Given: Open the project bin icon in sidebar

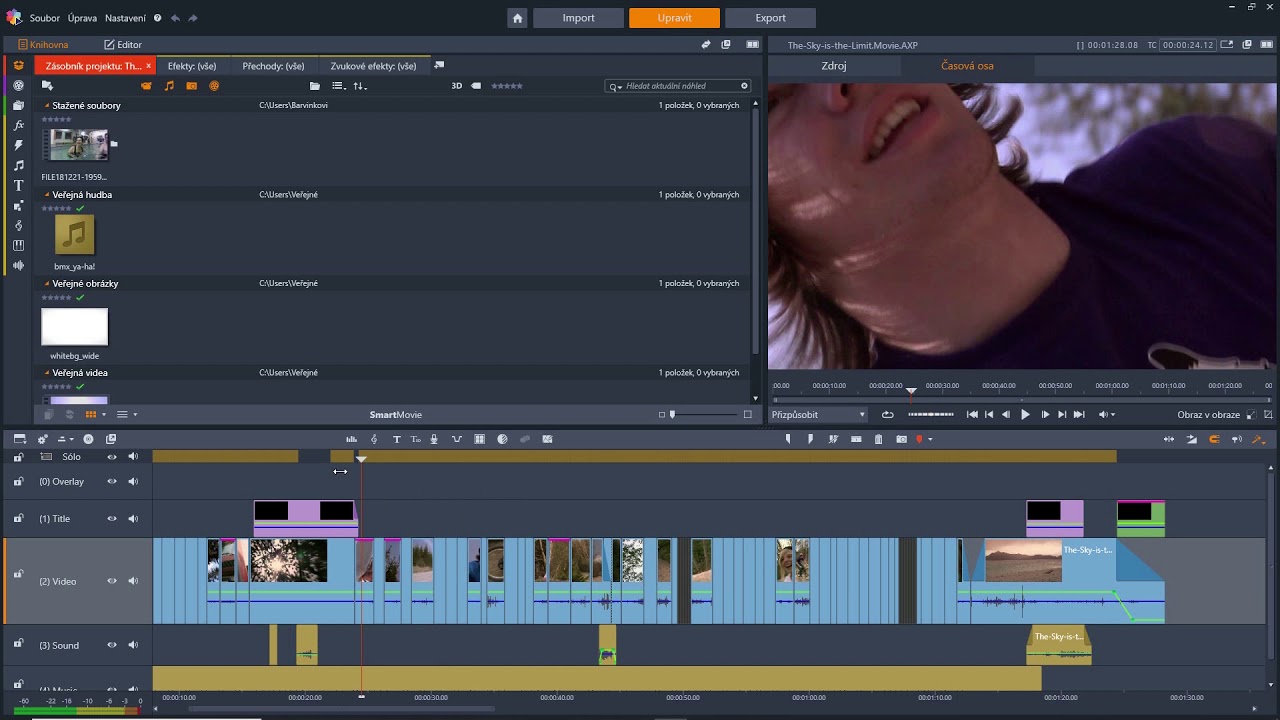Looking at the screenshot, I should pos(18,65).
